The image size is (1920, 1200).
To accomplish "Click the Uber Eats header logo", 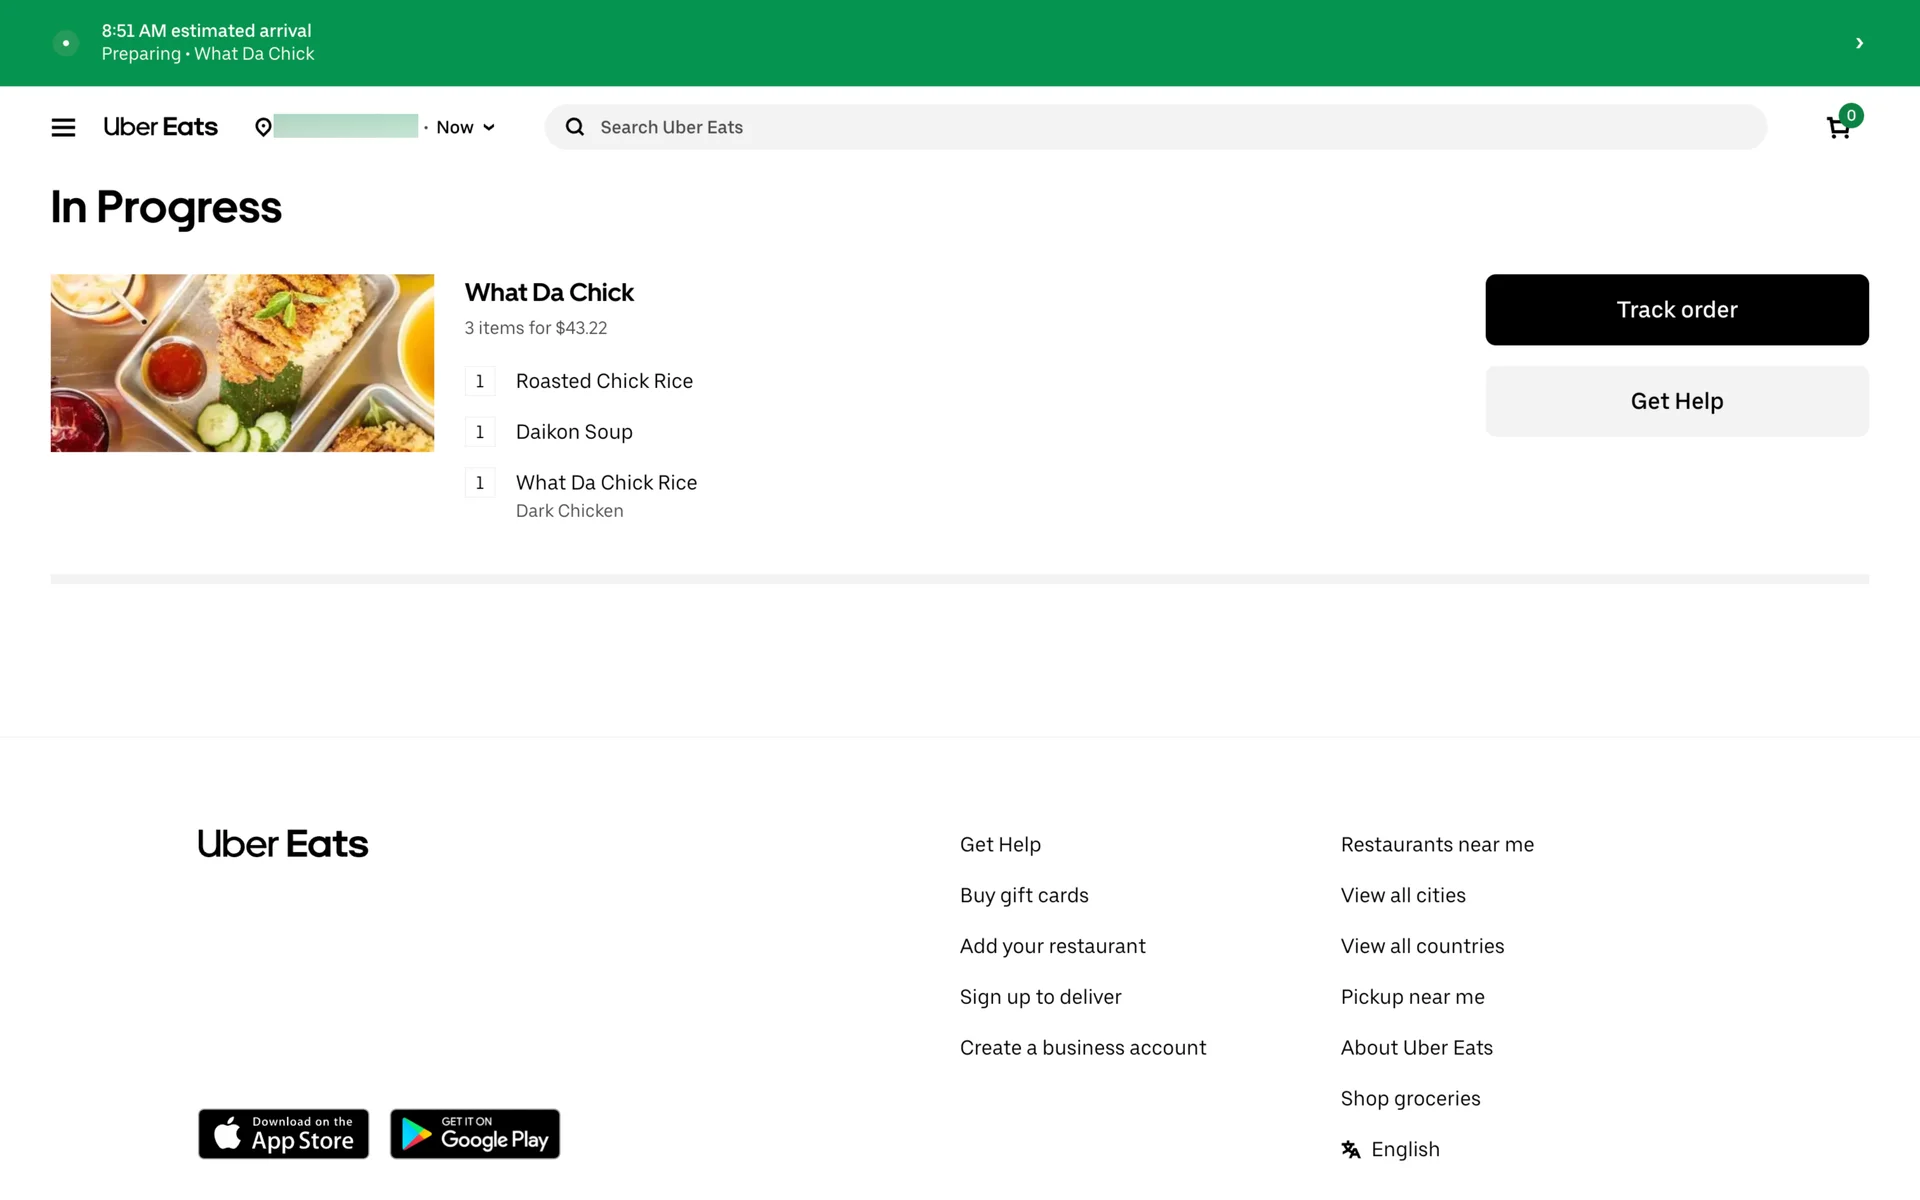I will [x=160, y=127].
